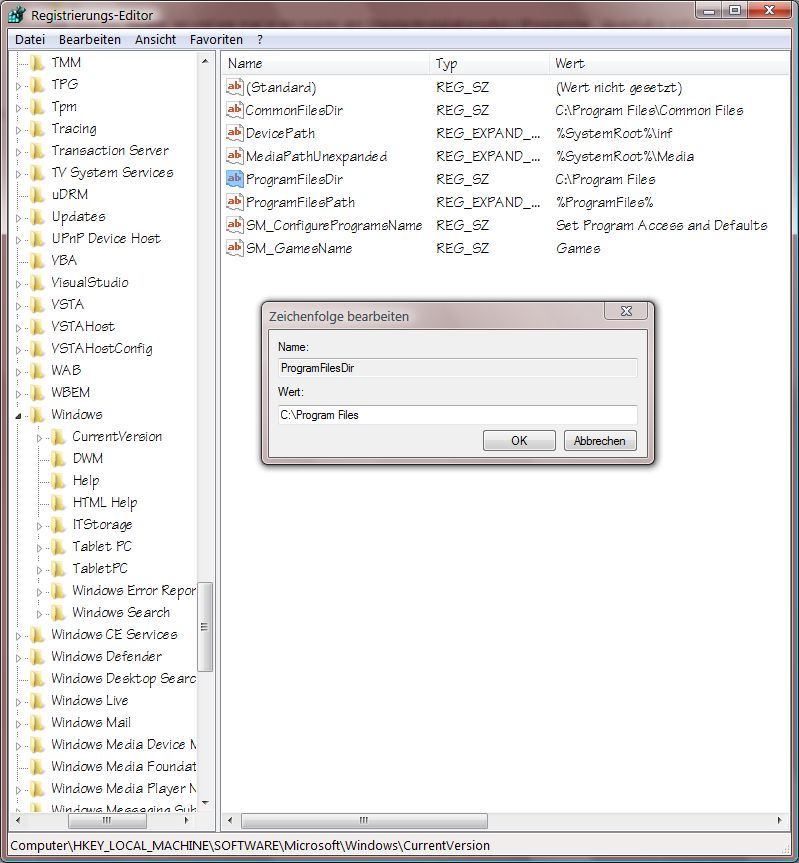The width and height of the screenshot is (799, 863).
Task: Expand the VisualStudio key
Action: (18, 284)
